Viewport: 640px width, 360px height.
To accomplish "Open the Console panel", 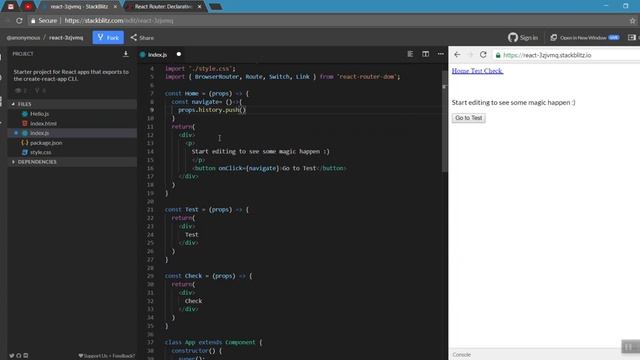I will point(462,355).
